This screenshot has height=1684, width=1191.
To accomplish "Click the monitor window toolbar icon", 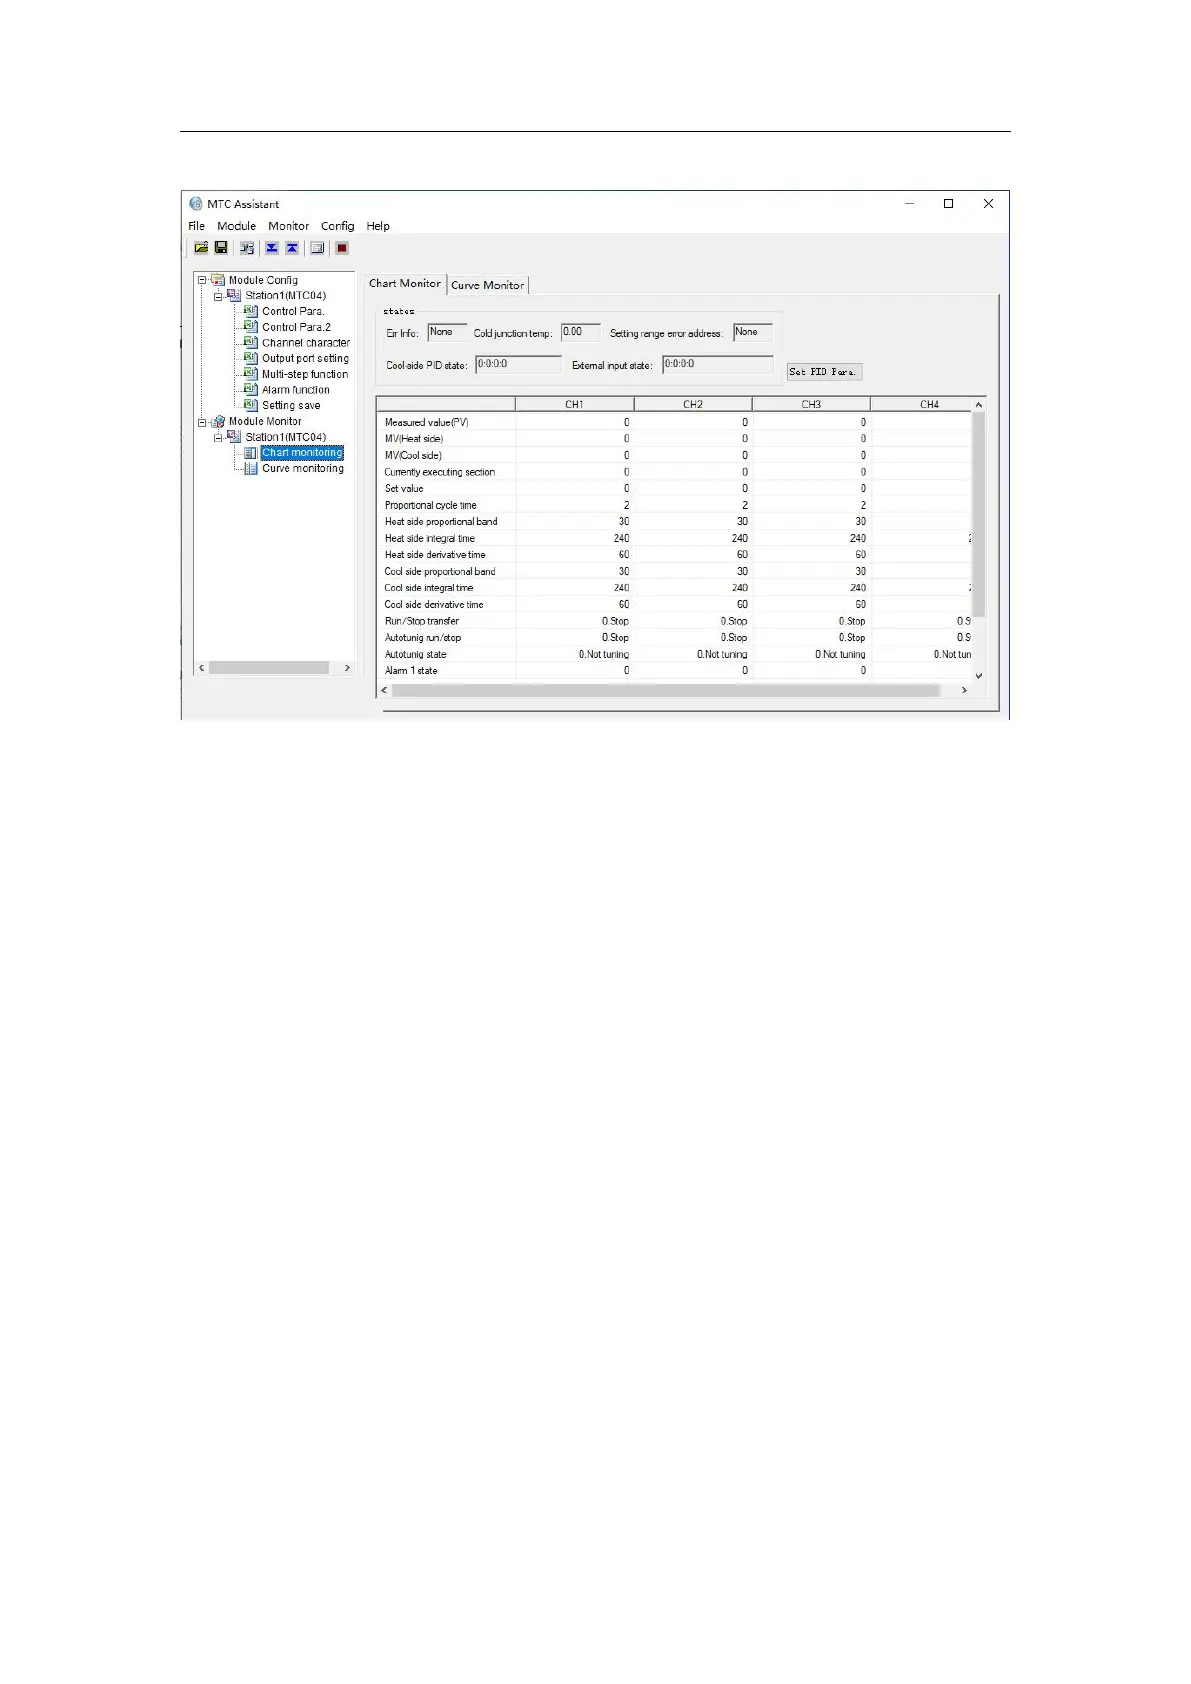I will pyautogui.click(x=317, y=248).
